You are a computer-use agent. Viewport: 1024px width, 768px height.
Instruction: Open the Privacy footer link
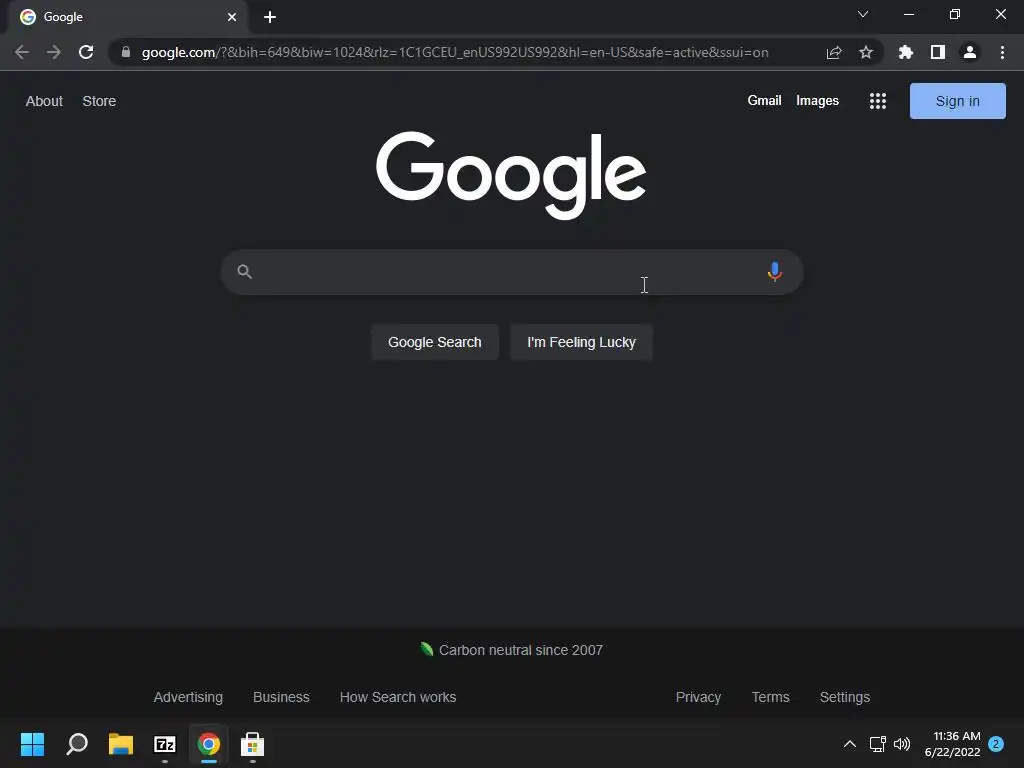point(698,697)
